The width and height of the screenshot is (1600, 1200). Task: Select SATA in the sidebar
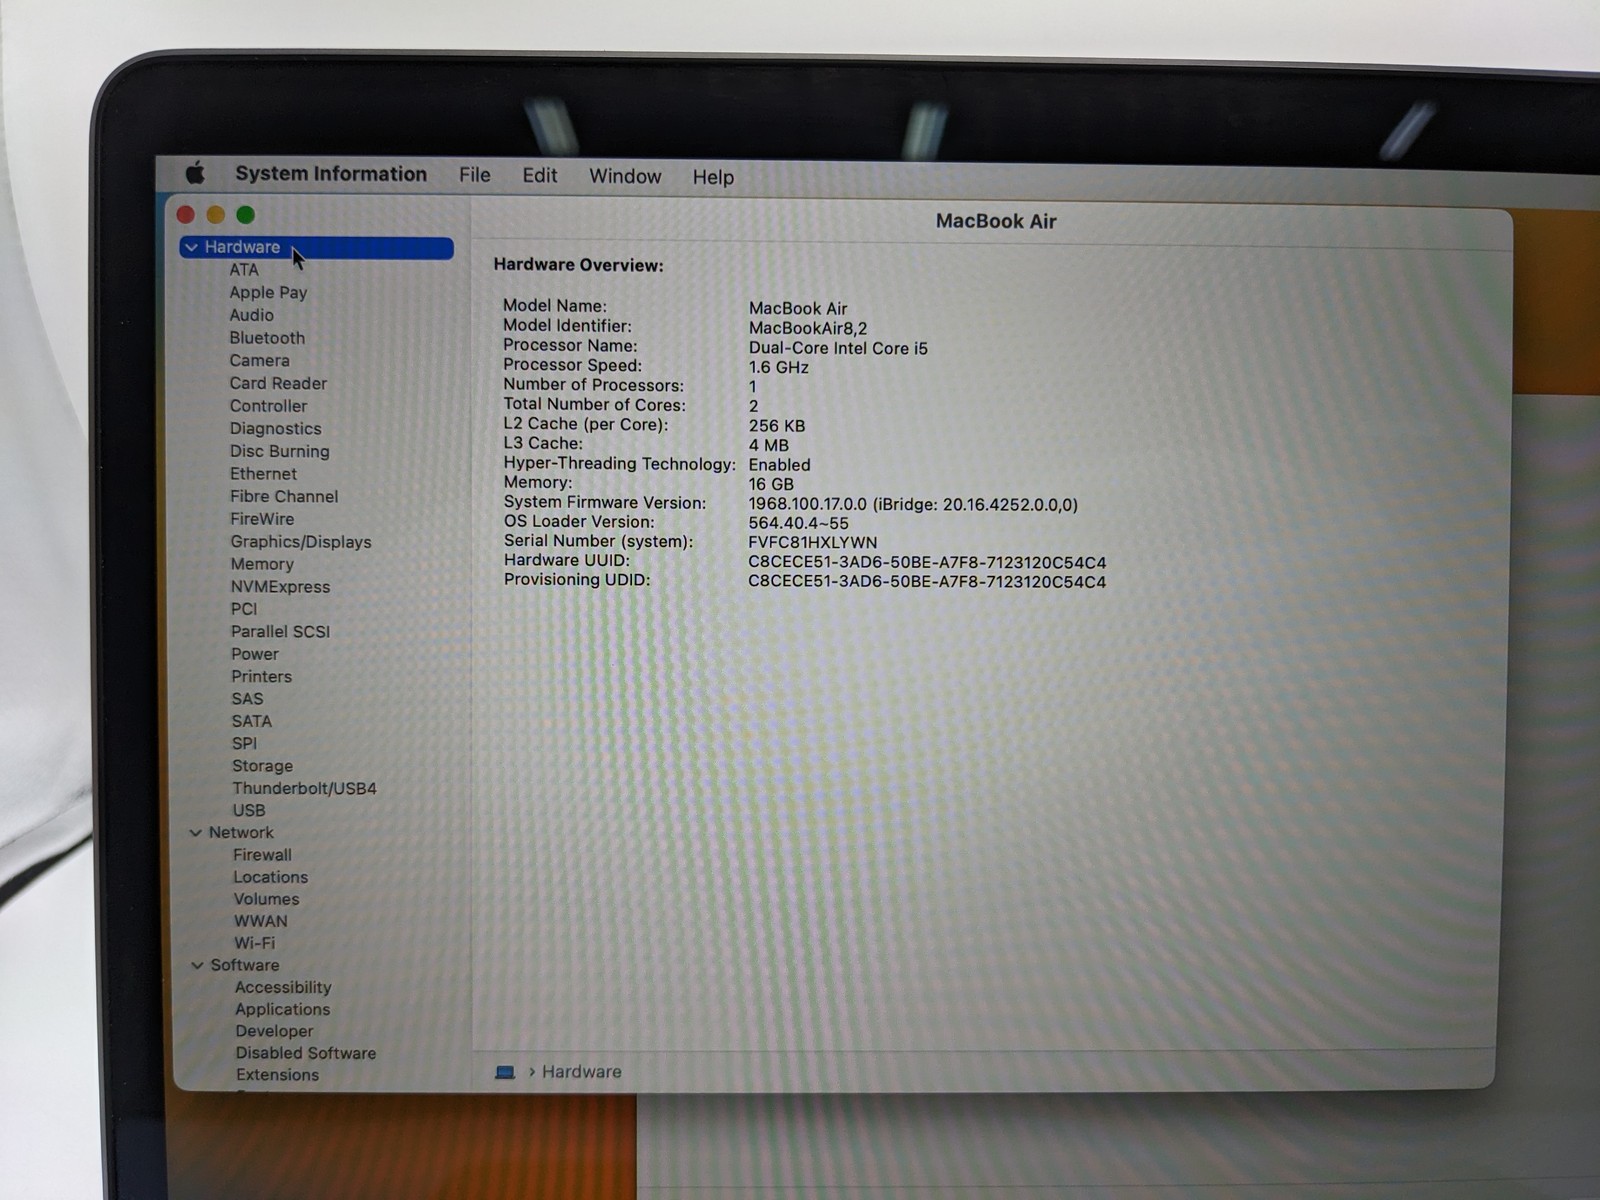coord(251,721)
